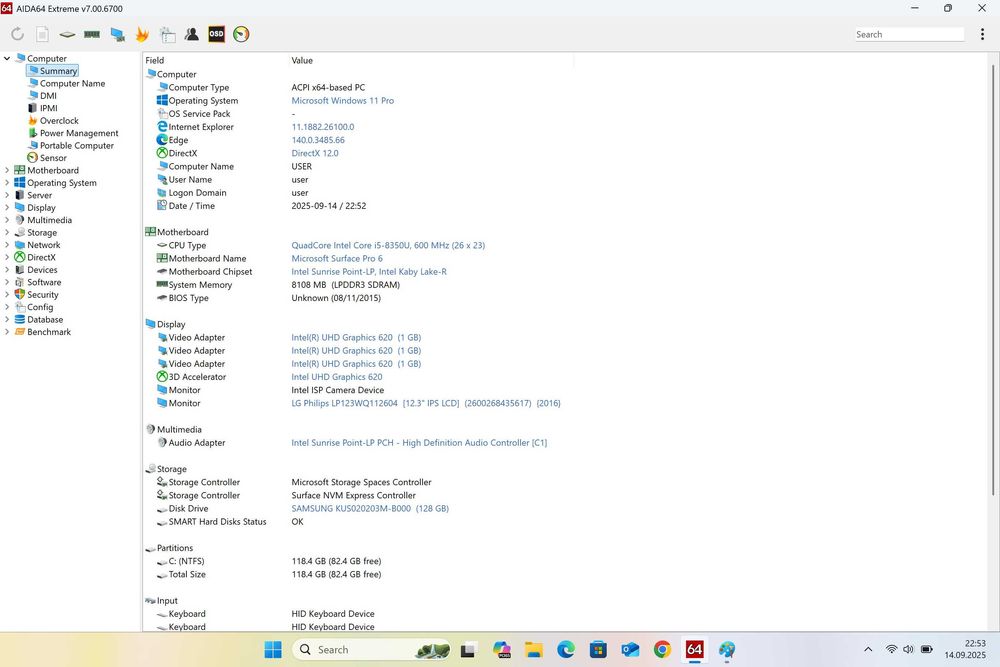
Task: Open the volume speaker tray icon
Action: (x=908, y=650)
